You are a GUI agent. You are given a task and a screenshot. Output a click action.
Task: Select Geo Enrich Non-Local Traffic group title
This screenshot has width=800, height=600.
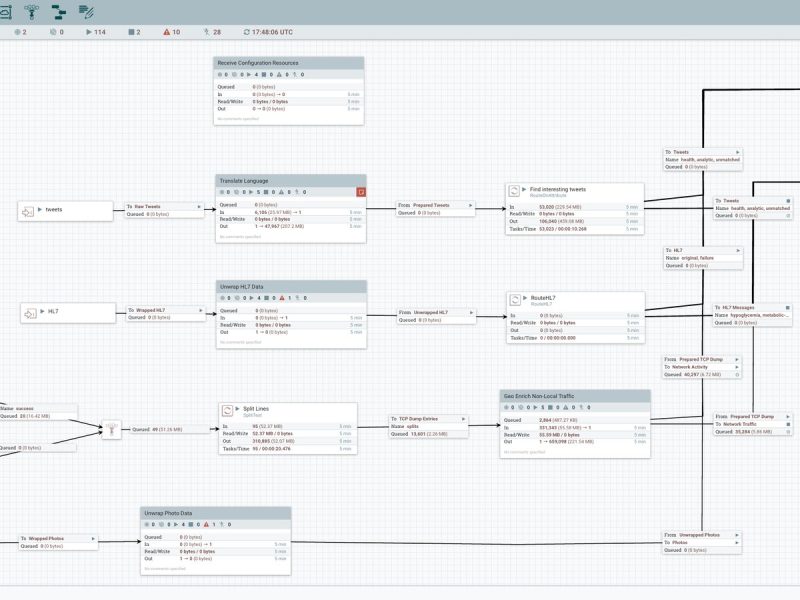(539, 396)
